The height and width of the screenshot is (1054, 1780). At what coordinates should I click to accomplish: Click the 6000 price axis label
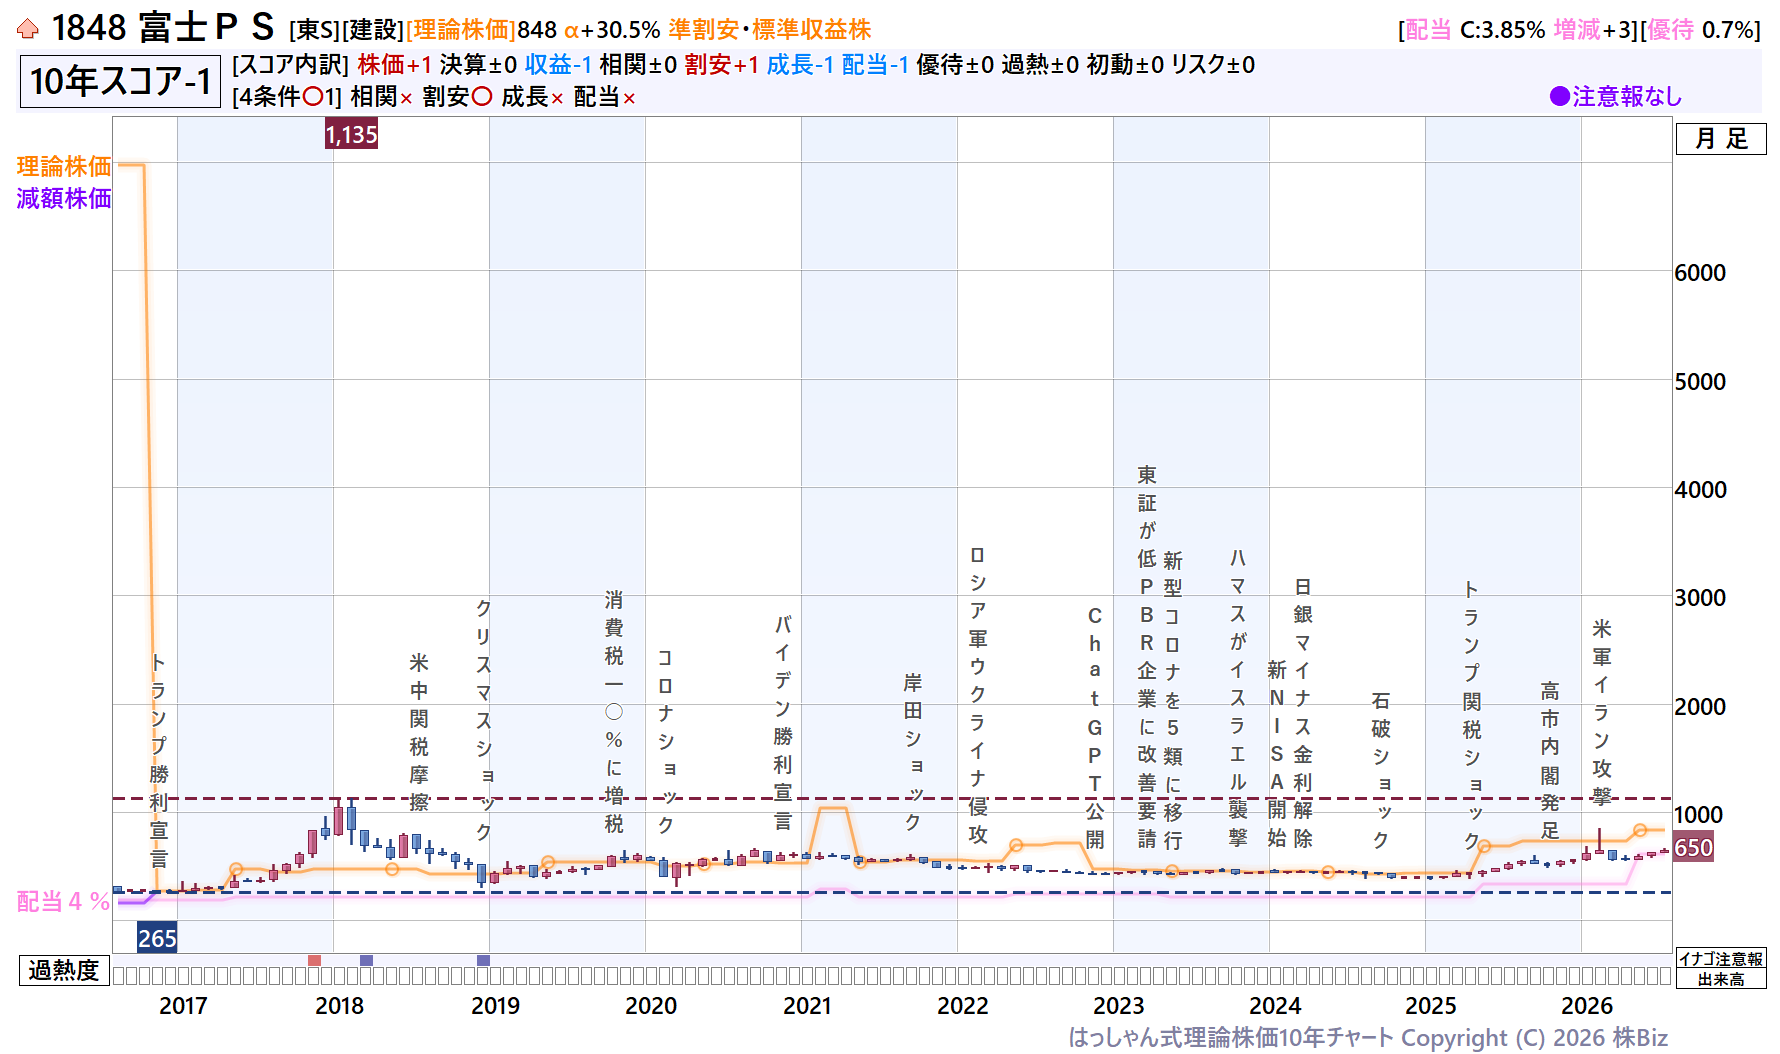[x=1700, y=273]
